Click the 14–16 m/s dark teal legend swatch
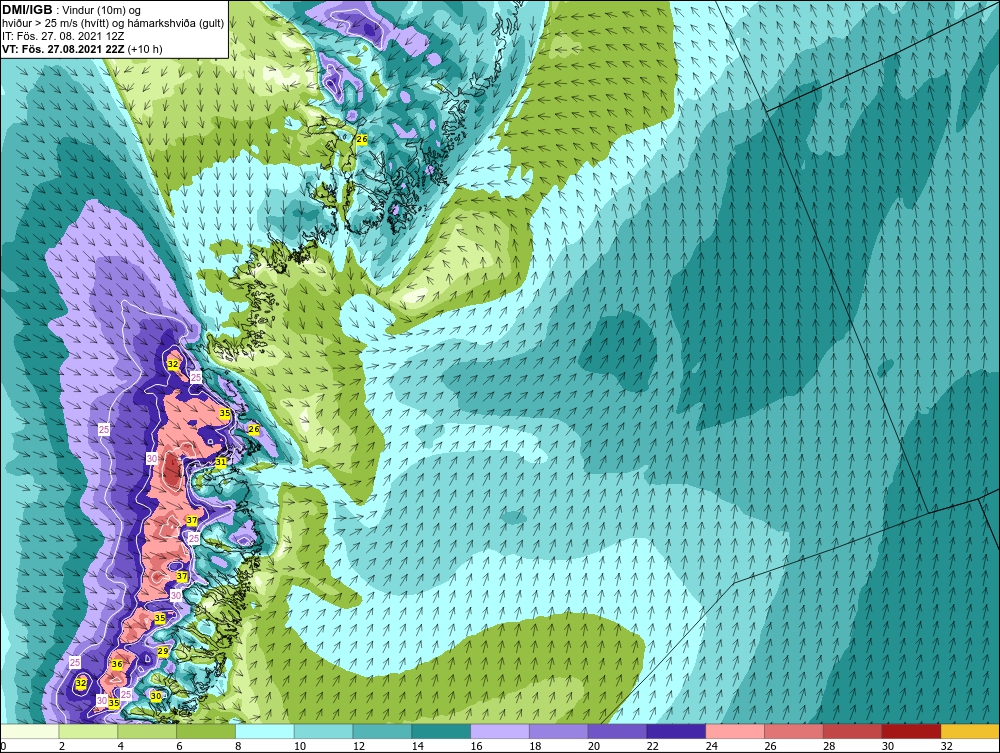 point(441,731)
